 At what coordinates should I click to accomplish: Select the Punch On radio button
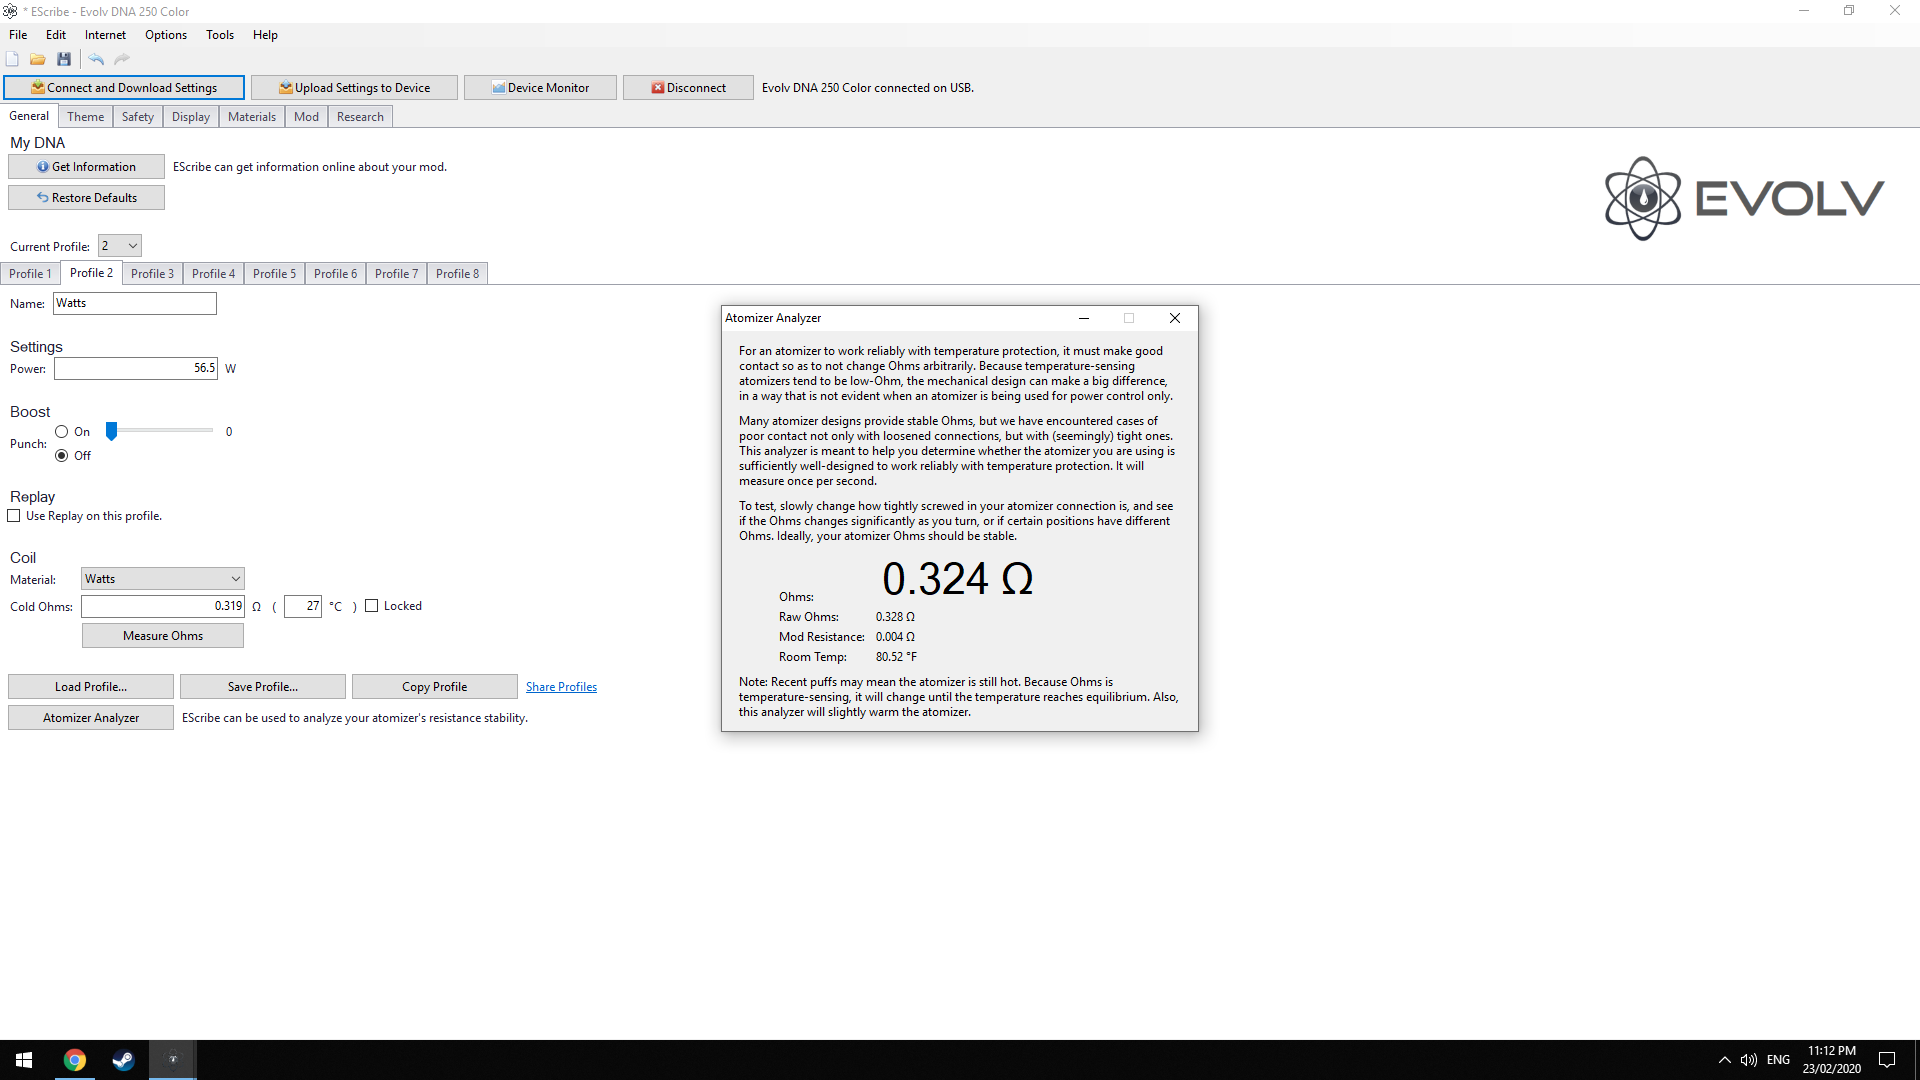pos(62,432)
